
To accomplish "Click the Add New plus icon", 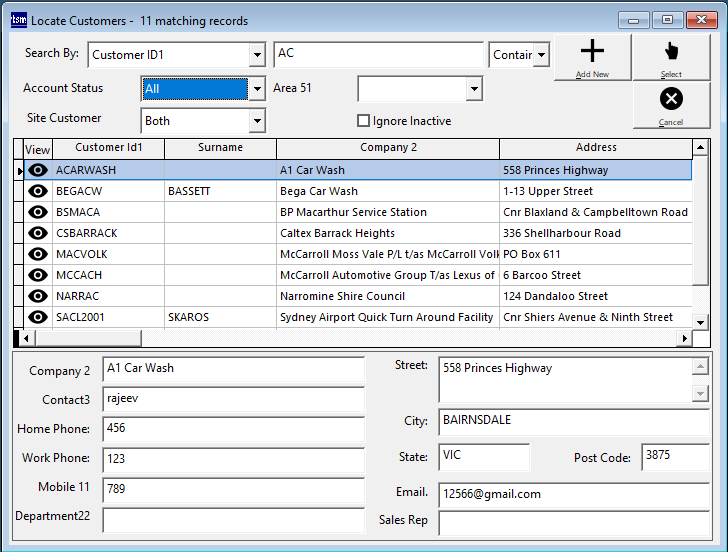I will pos(592,52).
